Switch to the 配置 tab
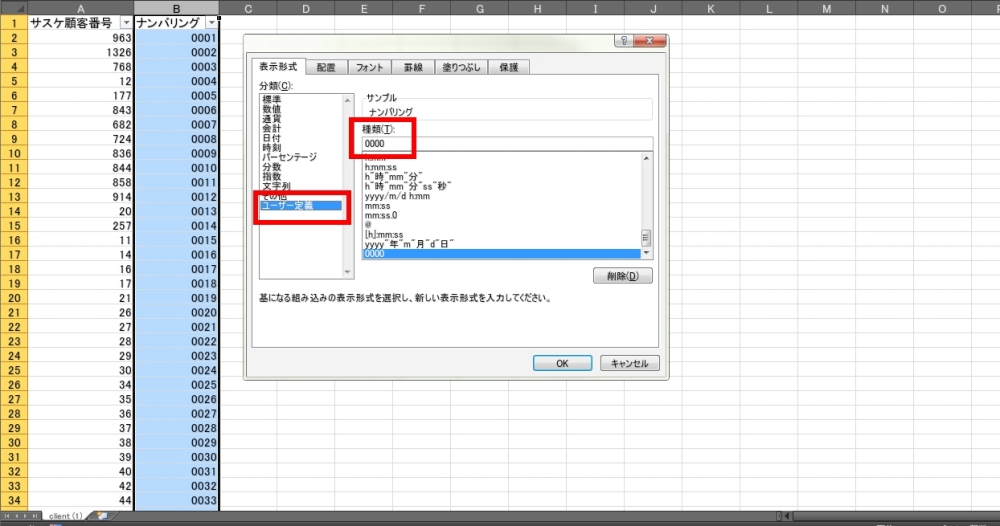Image resolution: width=1000 pixels, height=526 pixels. pos(326,68)
